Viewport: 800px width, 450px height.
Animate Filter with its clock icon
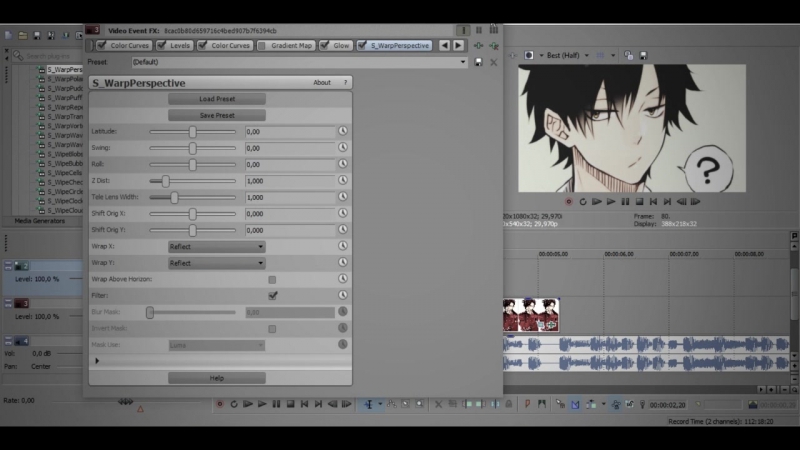coord(342,295)
